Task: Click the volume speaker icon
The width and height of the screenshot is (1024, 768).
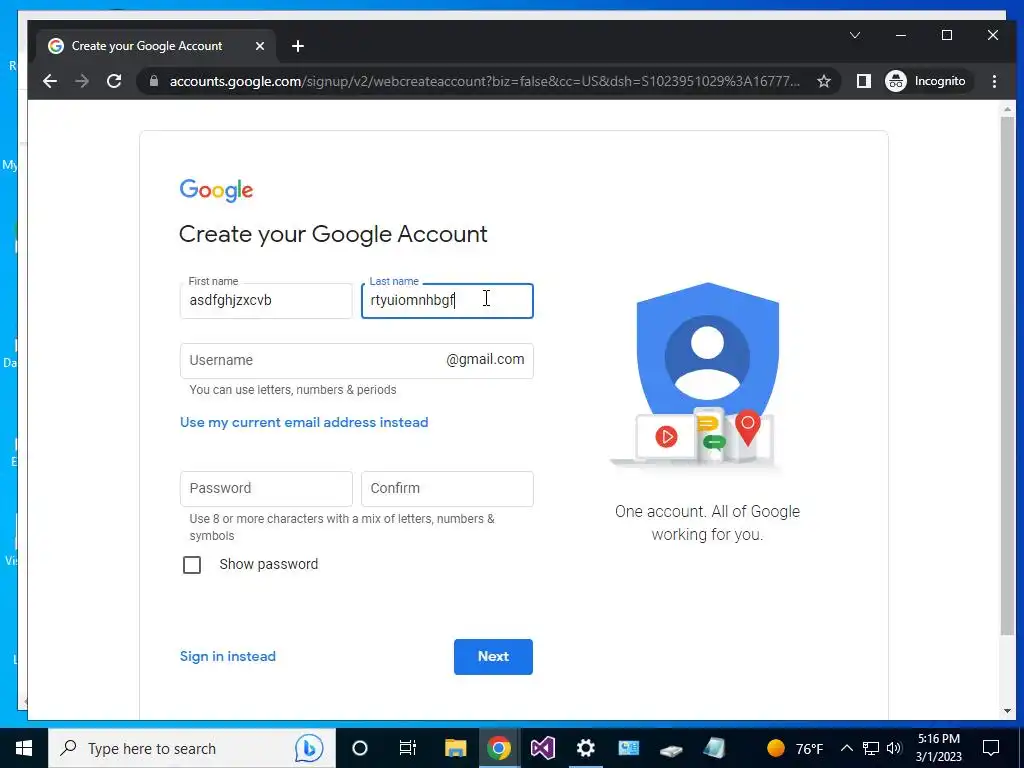Action: point(894,748)
